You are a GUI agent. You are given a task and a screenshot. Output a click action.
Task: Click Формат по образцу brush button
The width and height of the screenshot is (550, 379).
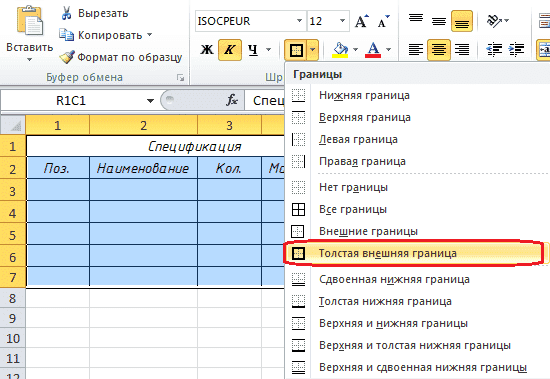tap(121, 57)
